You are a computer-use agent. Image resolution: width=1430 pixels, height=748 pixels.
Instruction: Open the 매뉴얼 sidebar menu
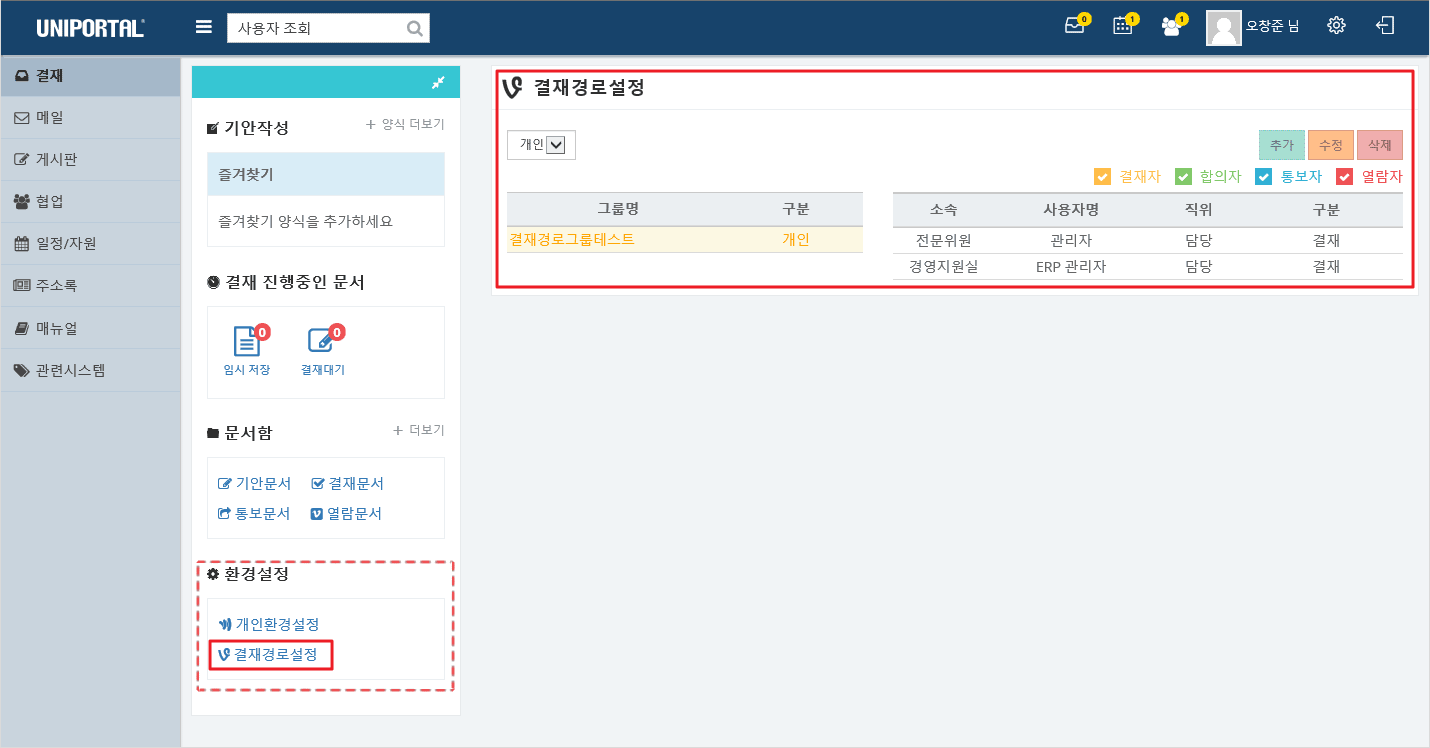[x=90, y=328]
